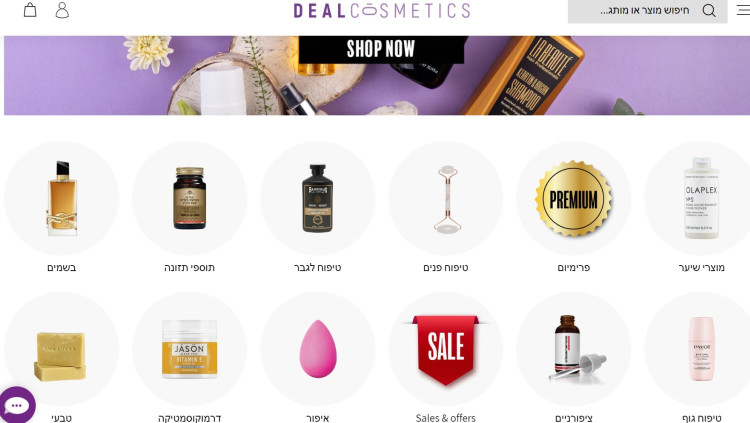Open the red SALE ribbon category
The image size is (750, 423).
tap(445, 350)
